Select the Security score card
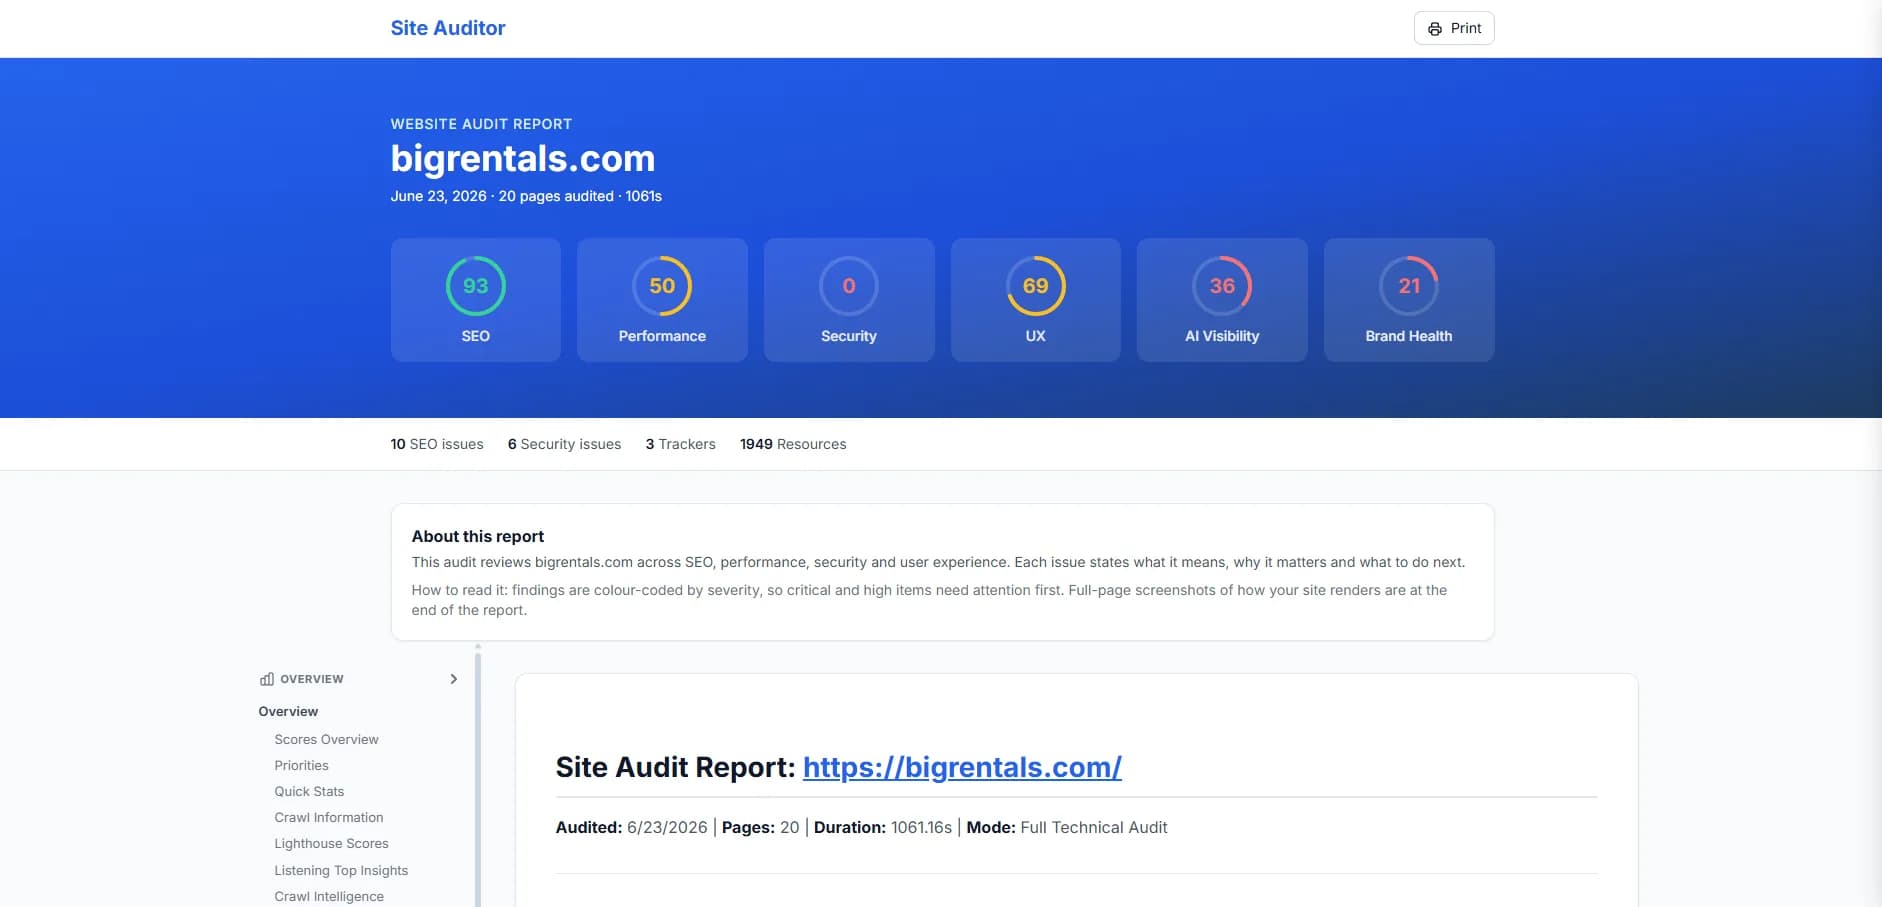Image resolution: width=1882 pixels, height=907 pixels. pos(849,300)
